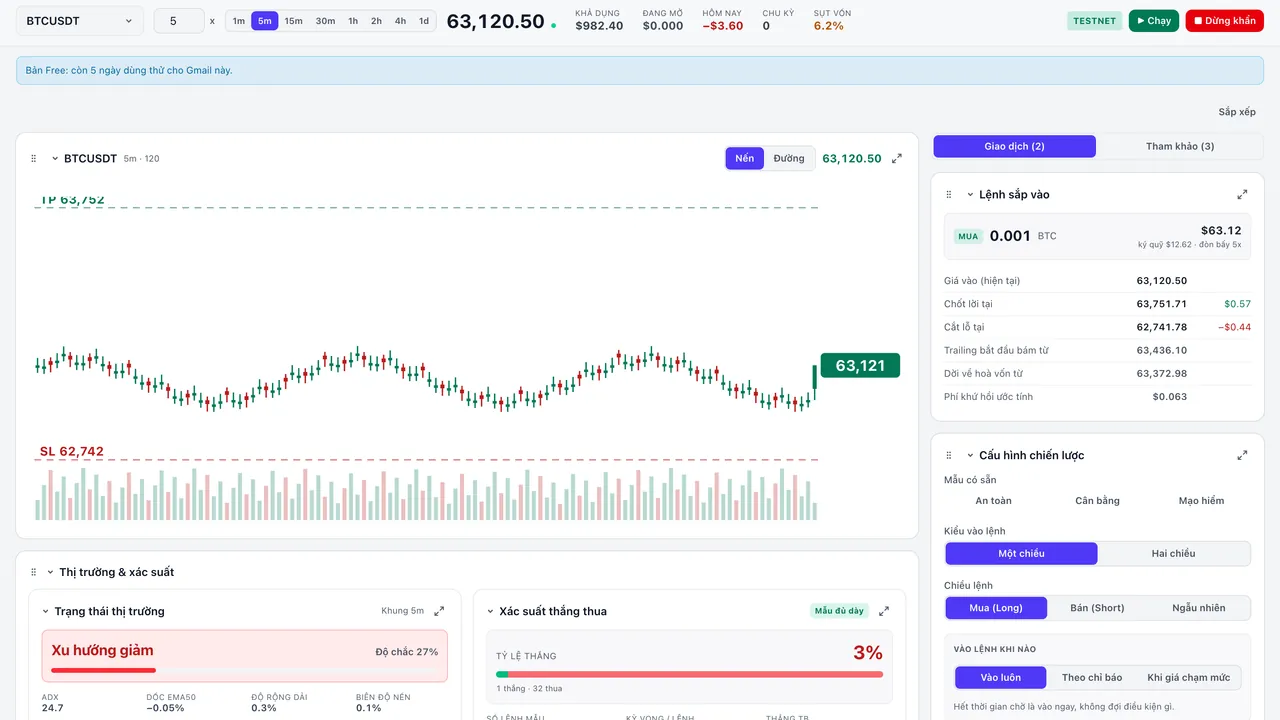Grab the BTCUSDT chart drag handle
1280x720 pixels.
pyautogui.click(x=34, y=158)
